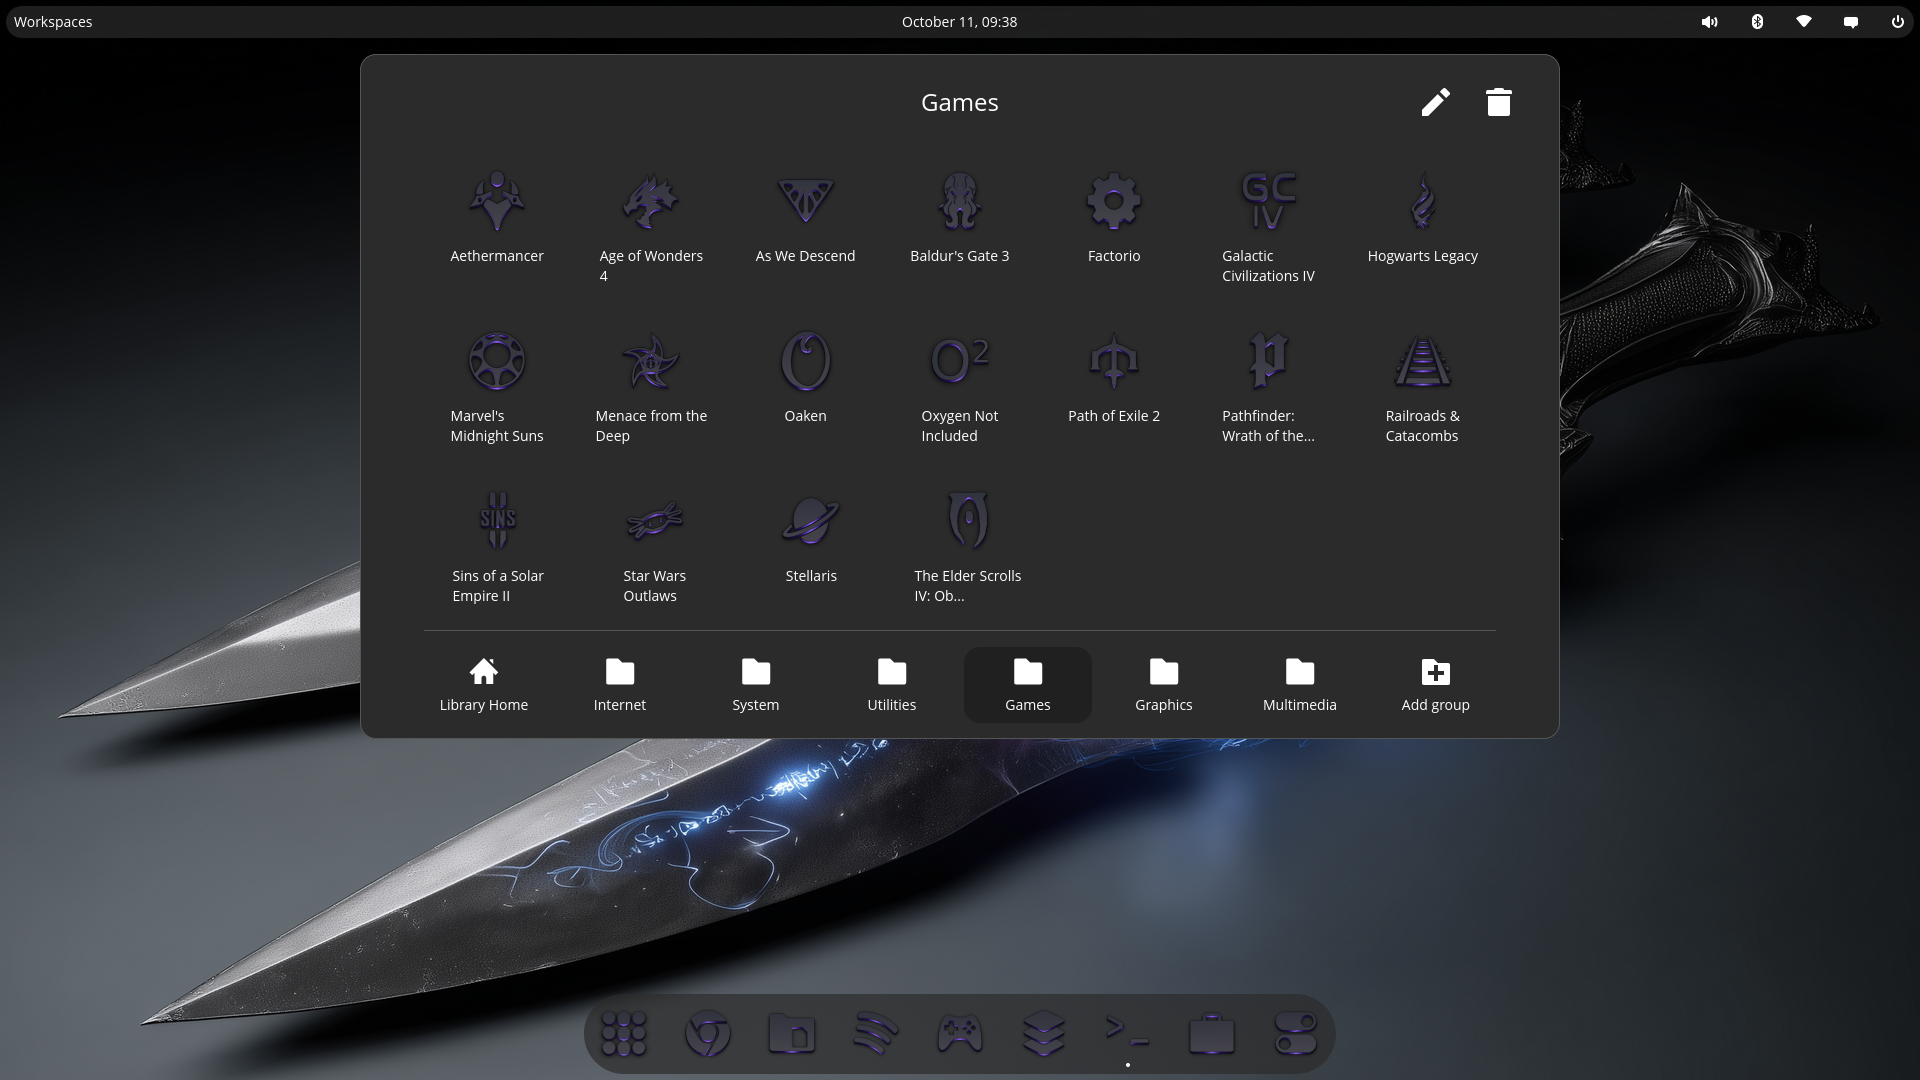The width and height of the screenshot is (1920, 1080).
Task: Click the Add group button
Action: point(1435,685)
